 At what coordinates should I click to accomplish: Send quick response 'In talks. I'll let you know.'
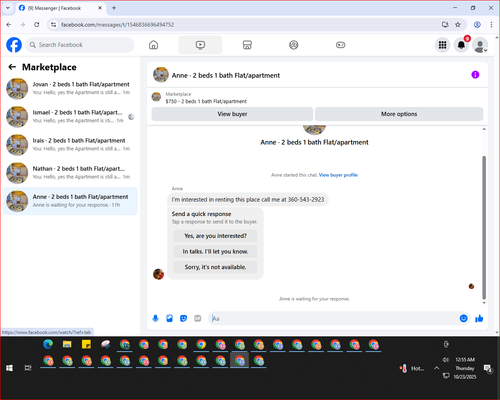(x=215, y=251)
